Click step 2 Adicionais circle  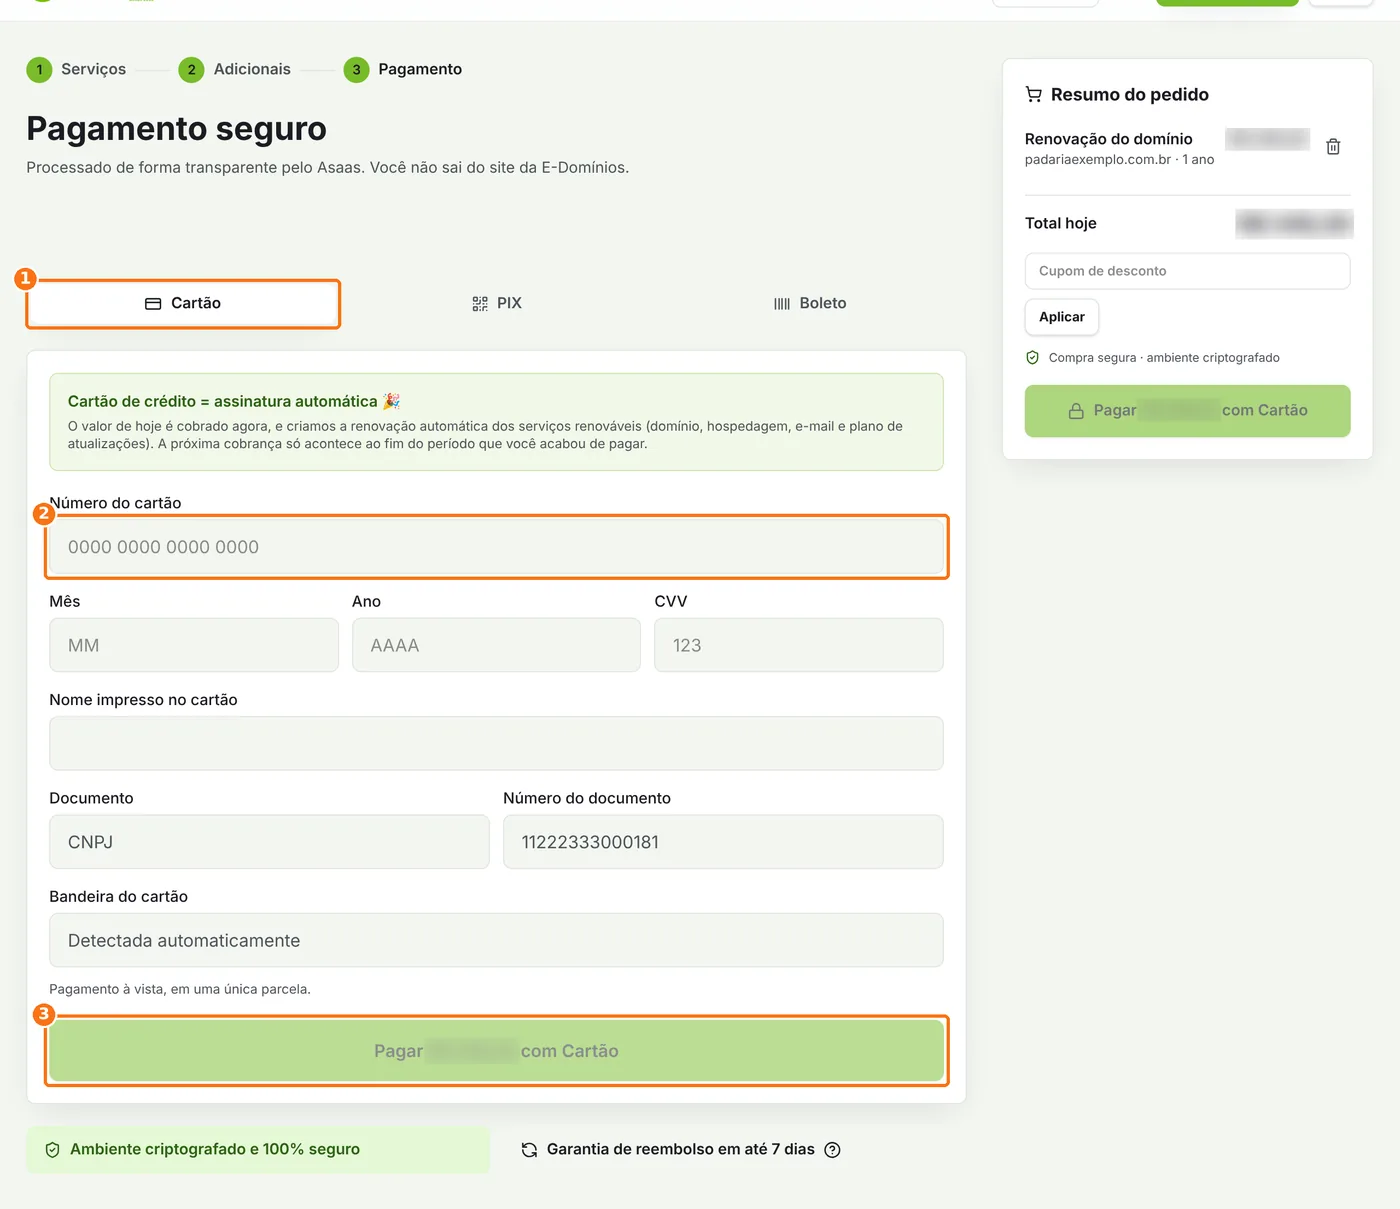pyautogui.click(x=191, y=70)
